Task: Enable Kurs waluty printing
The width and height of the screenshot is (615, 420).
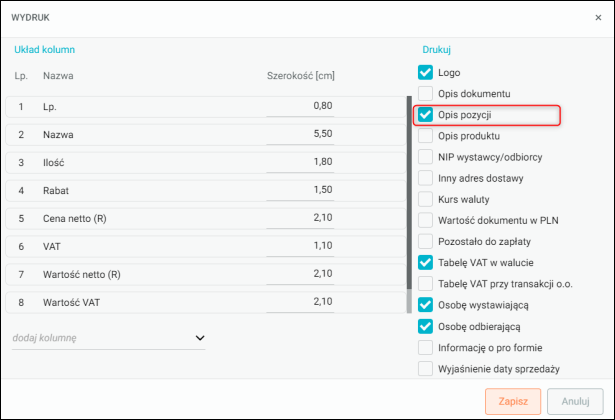Action: tap(426, 199)
